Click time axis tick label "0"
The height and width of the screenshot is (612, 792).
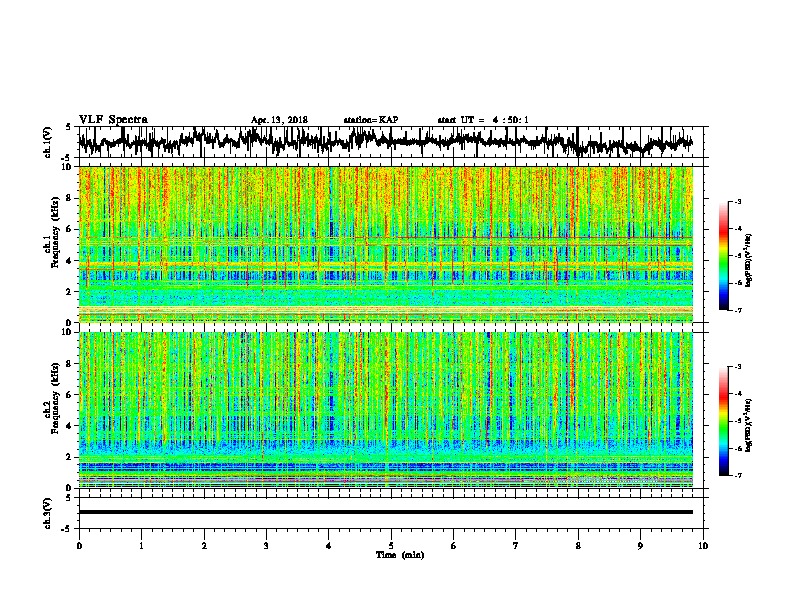click(79, 546)
